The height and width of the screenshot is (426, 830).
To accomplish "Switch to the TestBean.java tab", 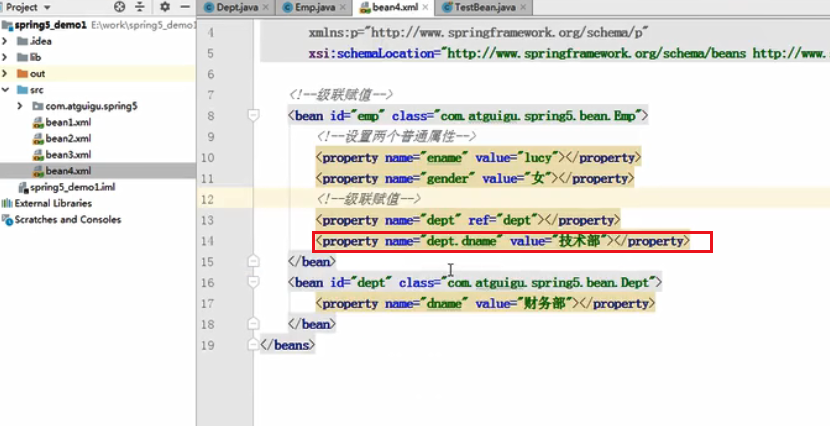I will (485, 7).
